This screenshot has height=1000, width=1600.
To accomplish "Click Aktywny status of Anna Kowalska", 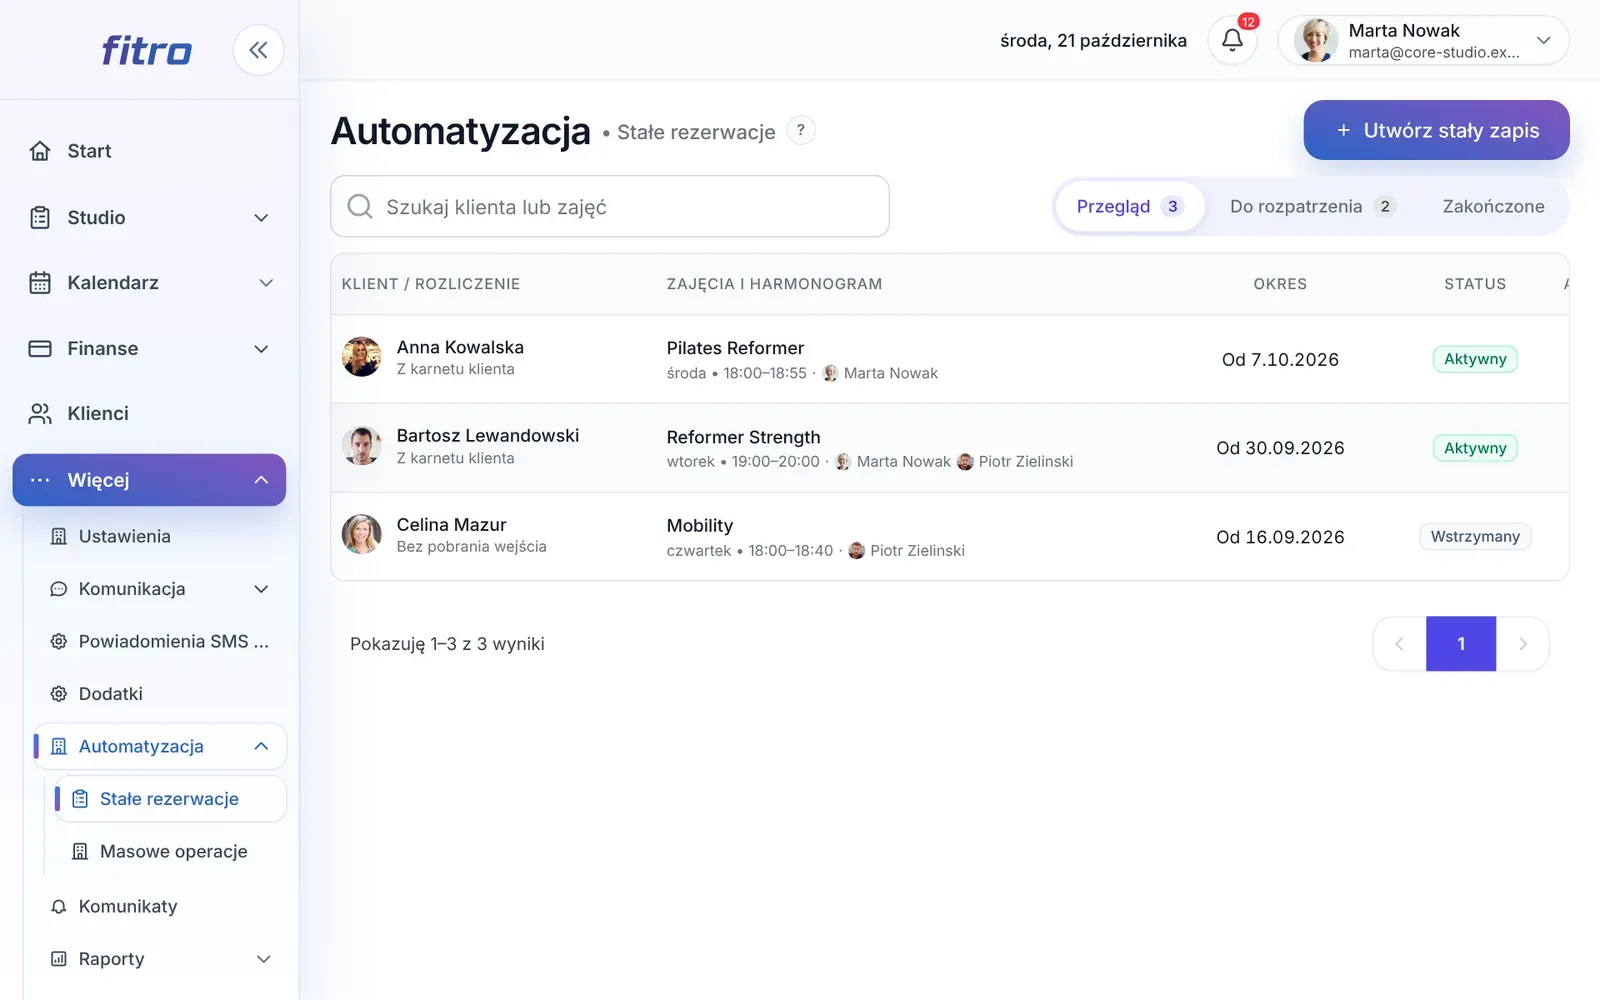I will pos(1475,359).
